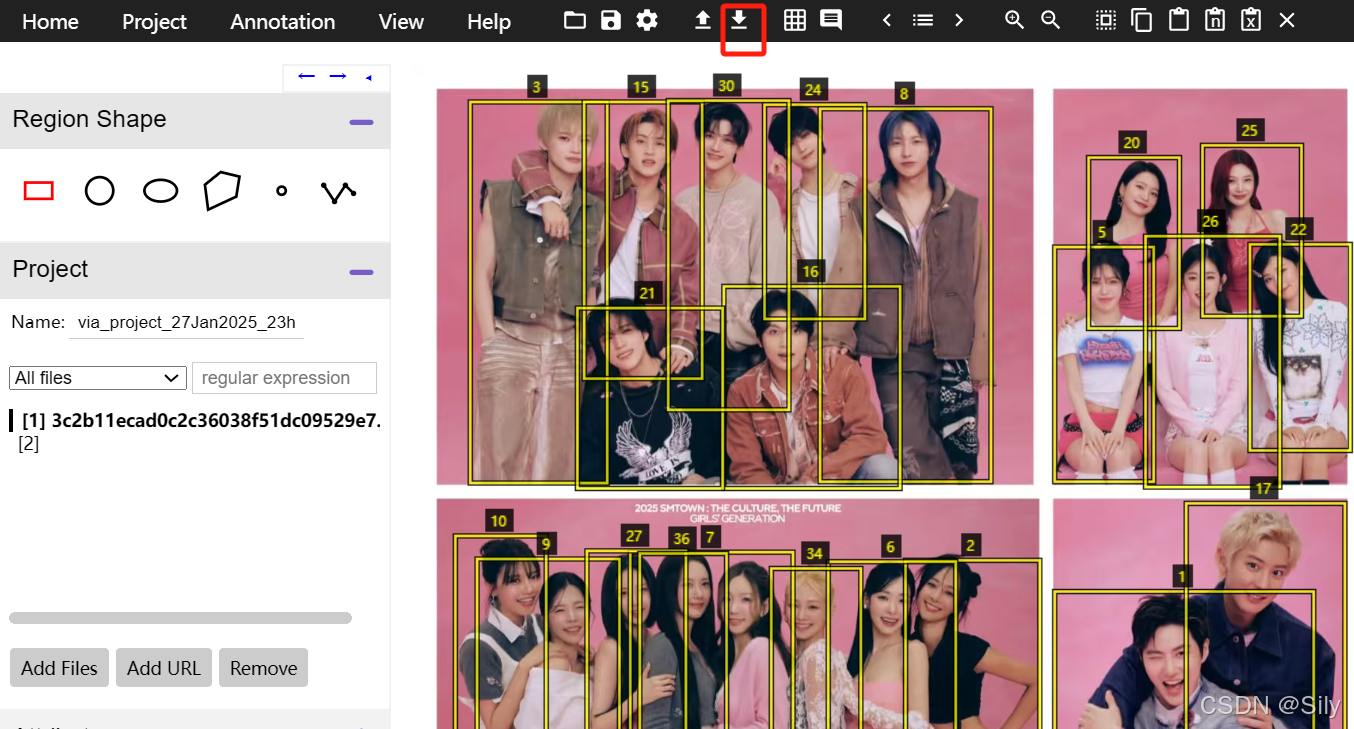
Task: Click region label 34 on the image
Action: point(815,553)
